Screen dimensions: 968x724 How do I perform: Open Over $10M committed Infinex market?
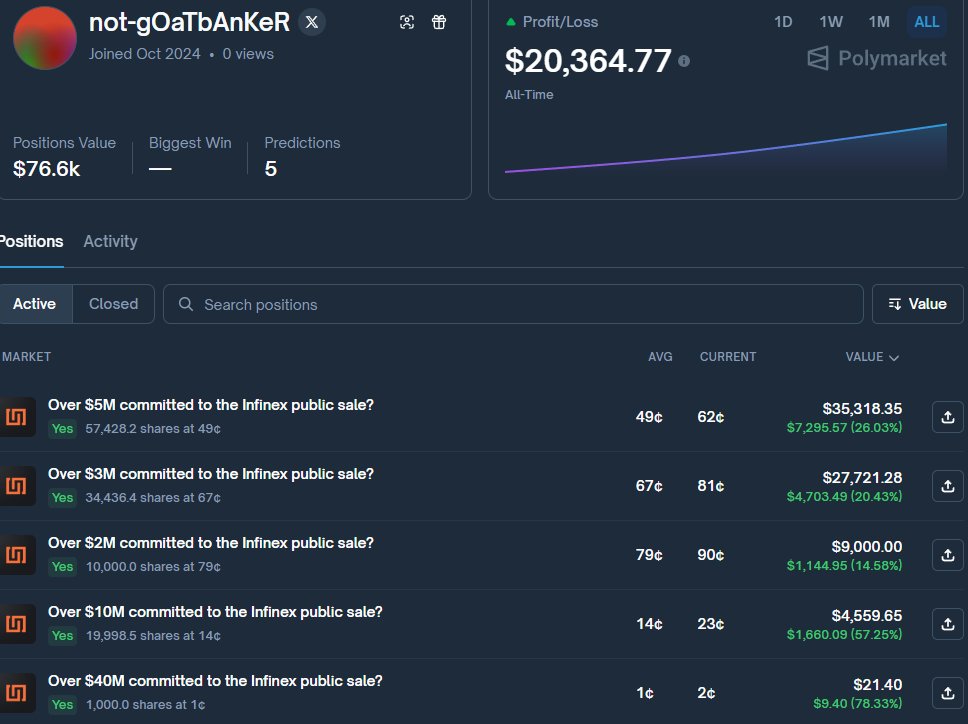[x=215, y=612]
